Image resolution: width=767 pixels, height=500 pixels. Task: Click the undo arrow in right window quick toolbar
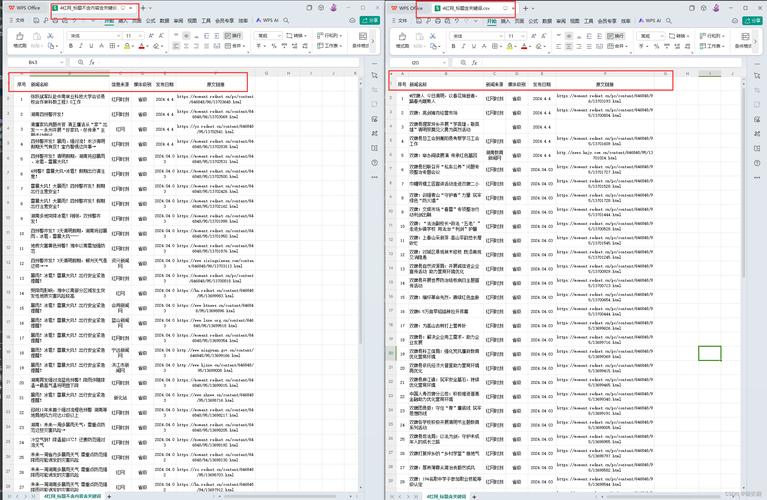point(456,21)
